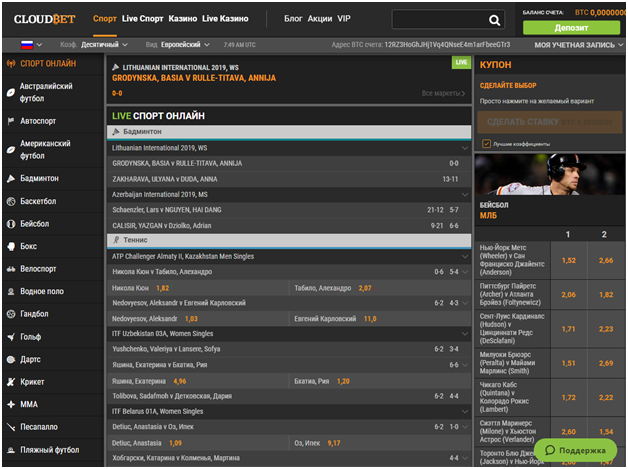Toggle the Лучшие коэффициенты checkbox
The image size is (628, 469).
pos(486,144)
